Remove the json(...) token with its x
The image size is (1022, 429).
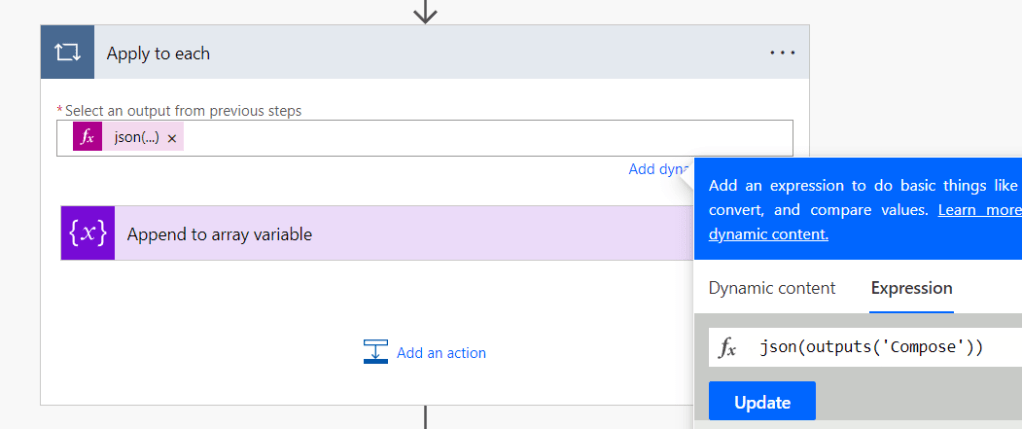(172, 139)
